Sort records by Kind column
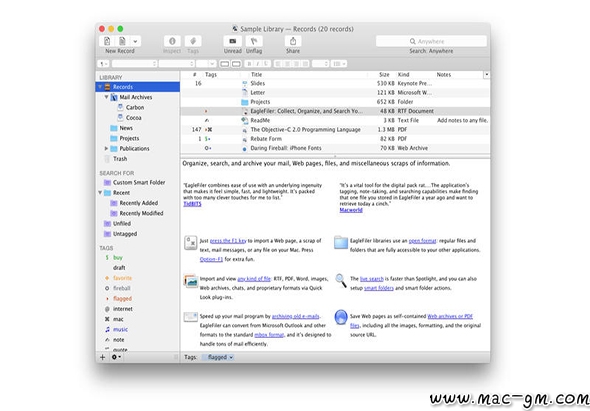Screen dimensions: 590x411 403,75
